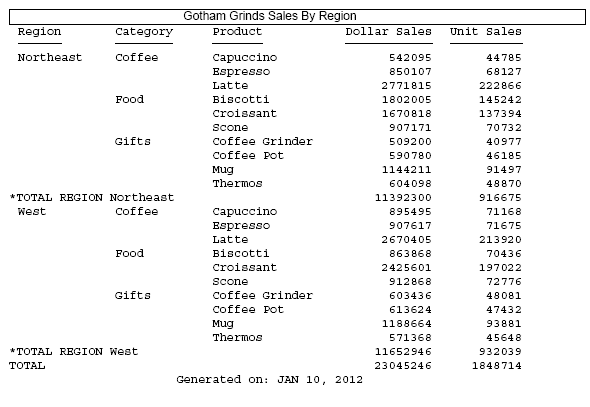Select the TOTAL REGION Northeast row label
The width and height of the screenshot is (590, 407).
(x=92, y=197)
